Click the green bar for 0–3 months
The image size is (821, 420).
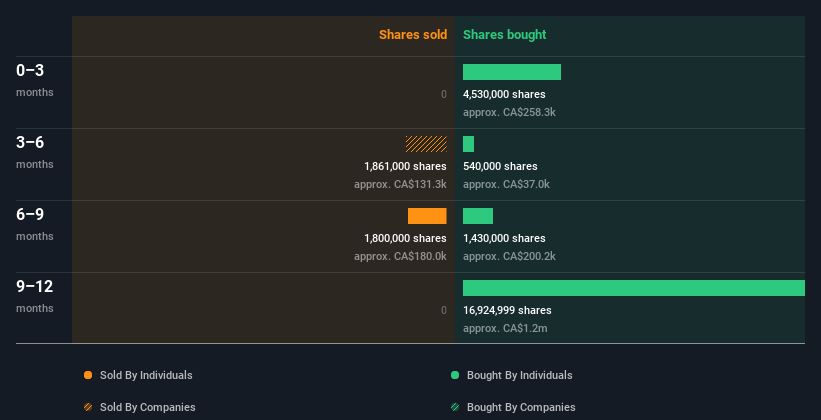[x=512, y=72]
